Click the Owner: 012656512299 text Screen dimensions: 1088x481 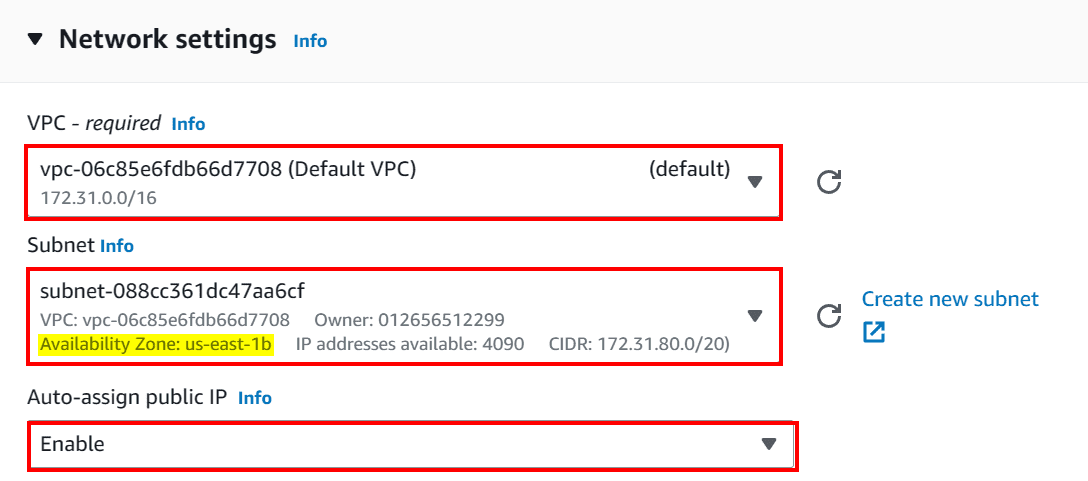tap(409, 320)
